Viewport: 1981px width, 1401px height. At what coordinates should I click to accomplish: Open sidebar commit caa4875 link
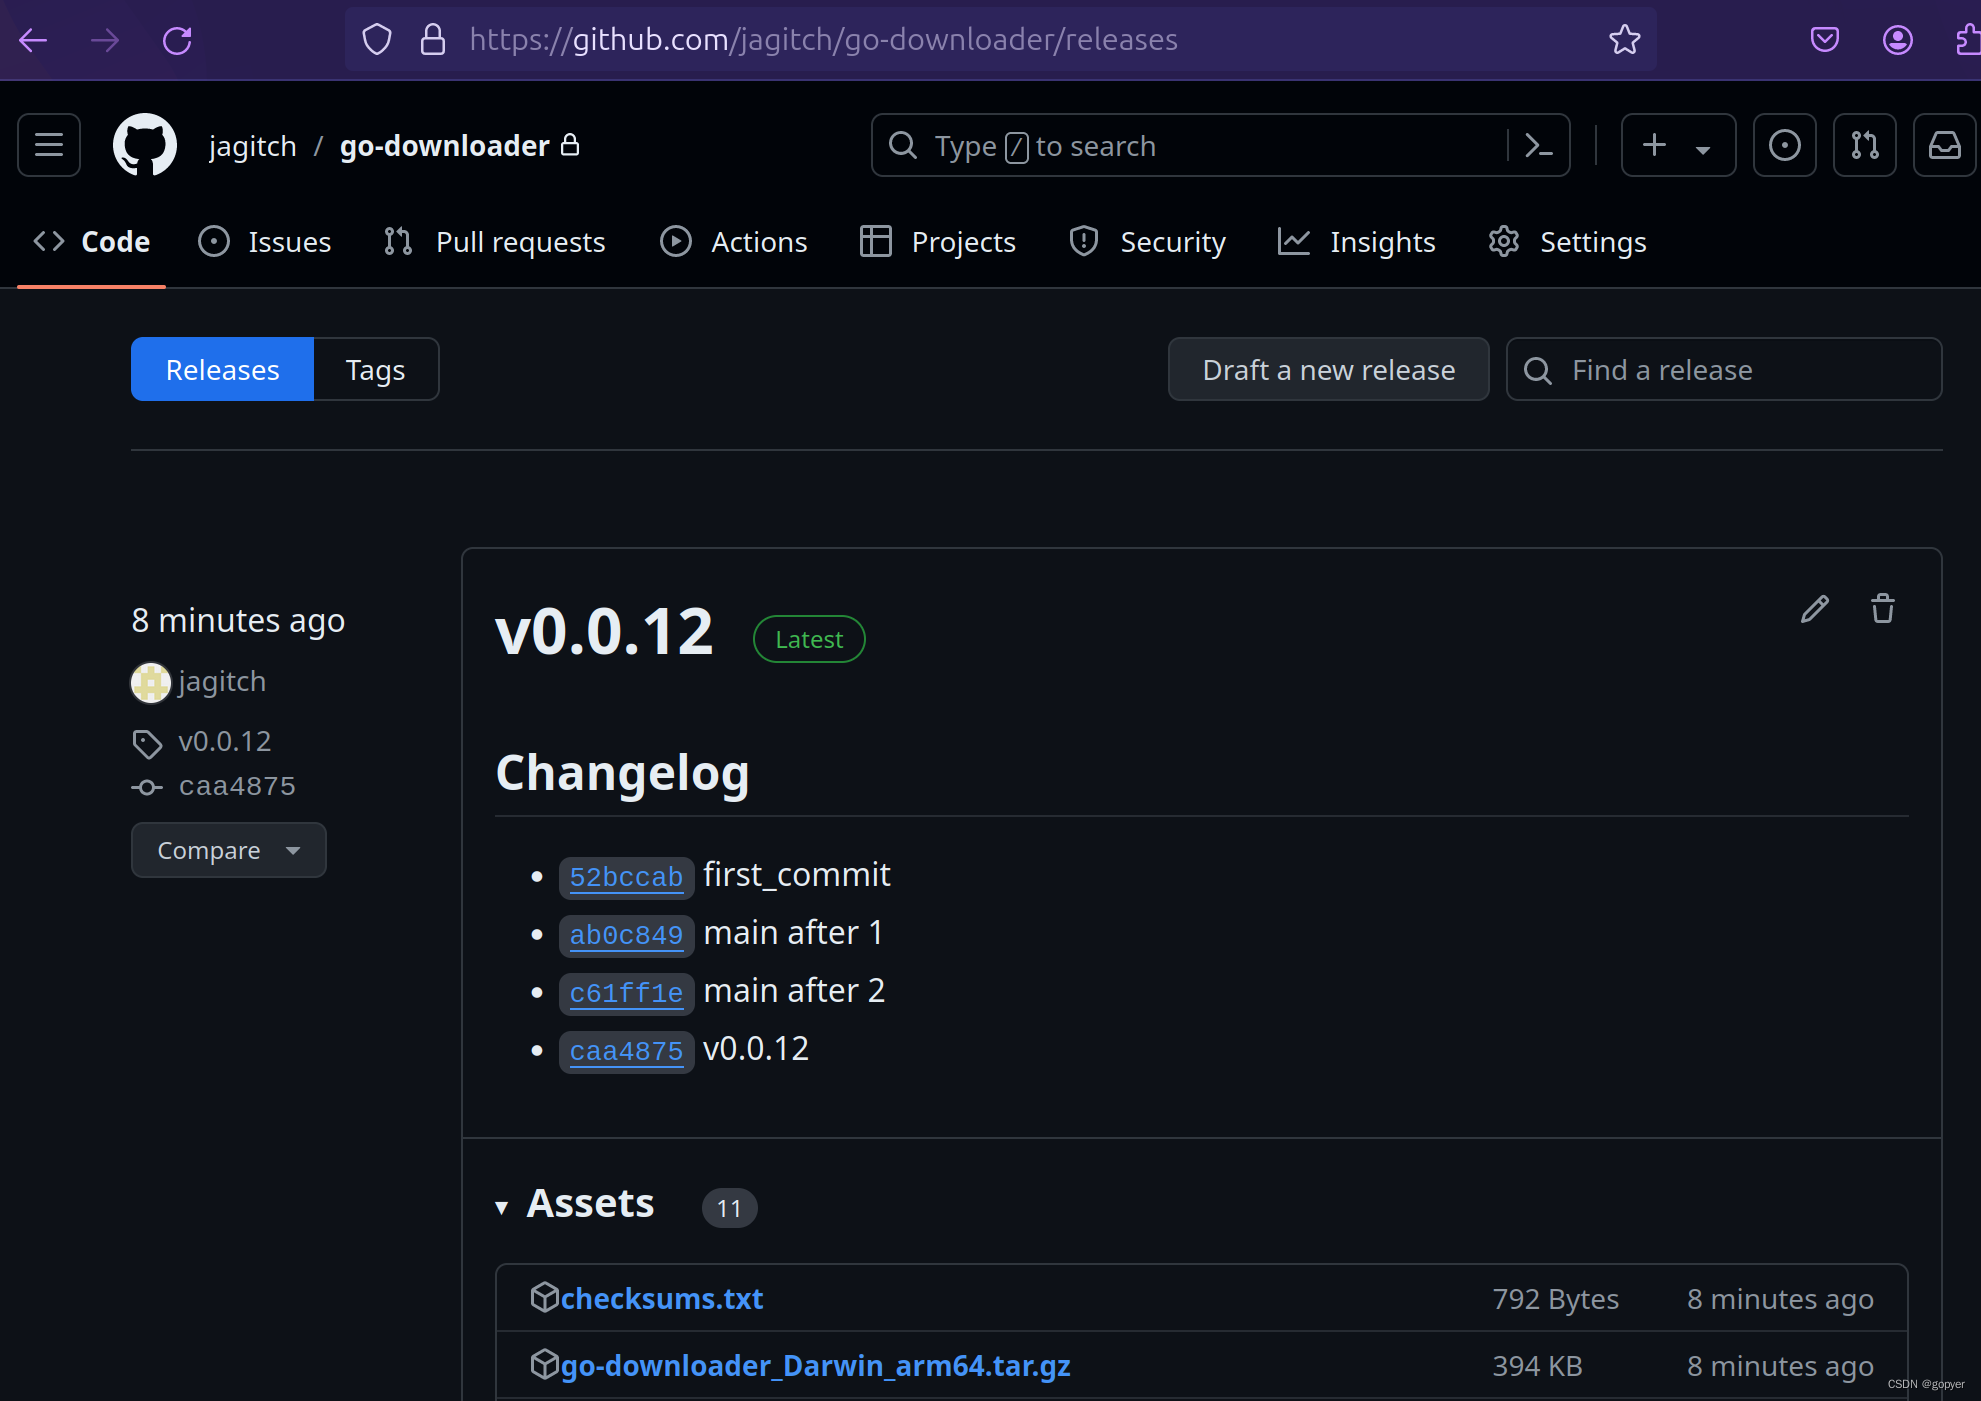coord(237,787)
